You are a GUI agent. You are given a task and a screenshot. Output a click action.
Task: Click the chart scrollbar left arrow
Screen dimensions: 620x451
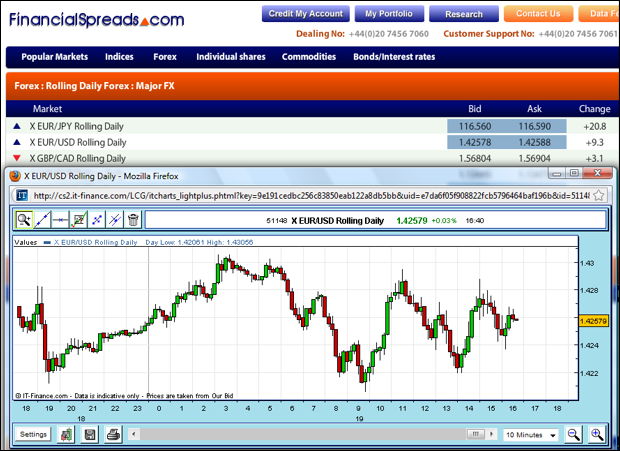point(134,434)
